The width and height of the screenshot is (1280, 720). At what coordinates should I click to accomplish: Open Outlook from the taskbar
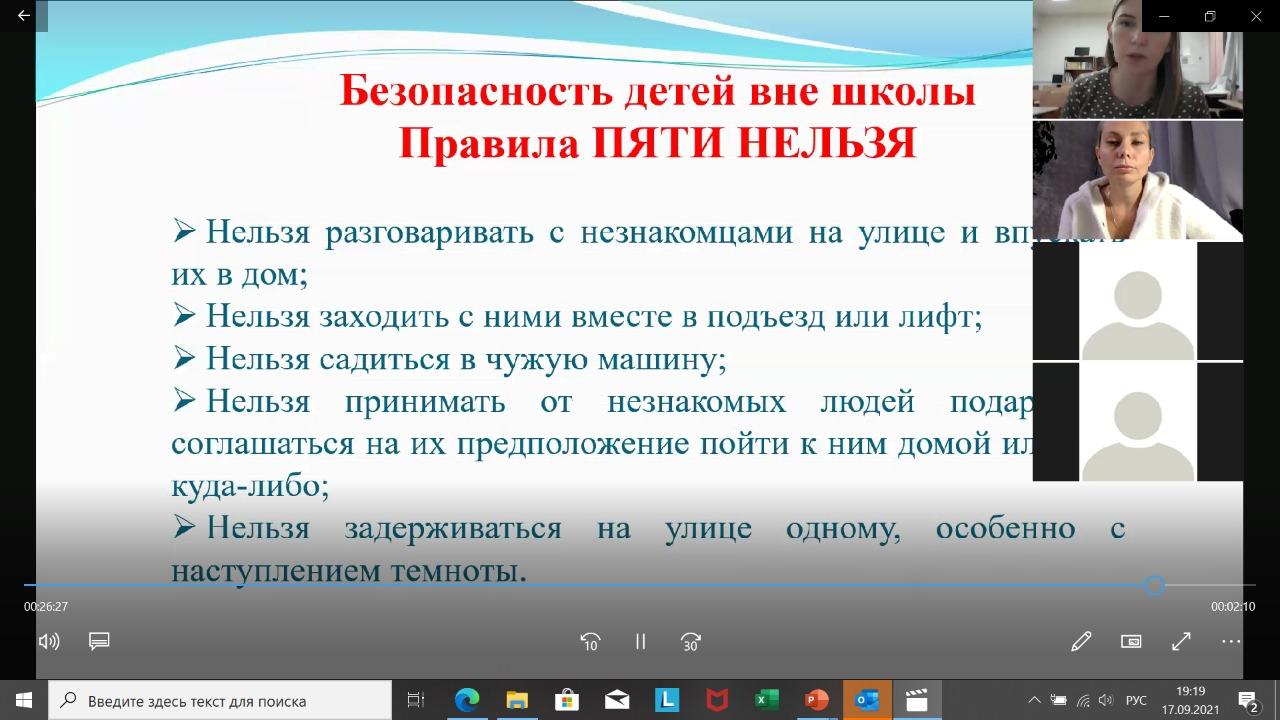[x=867, y=700]
